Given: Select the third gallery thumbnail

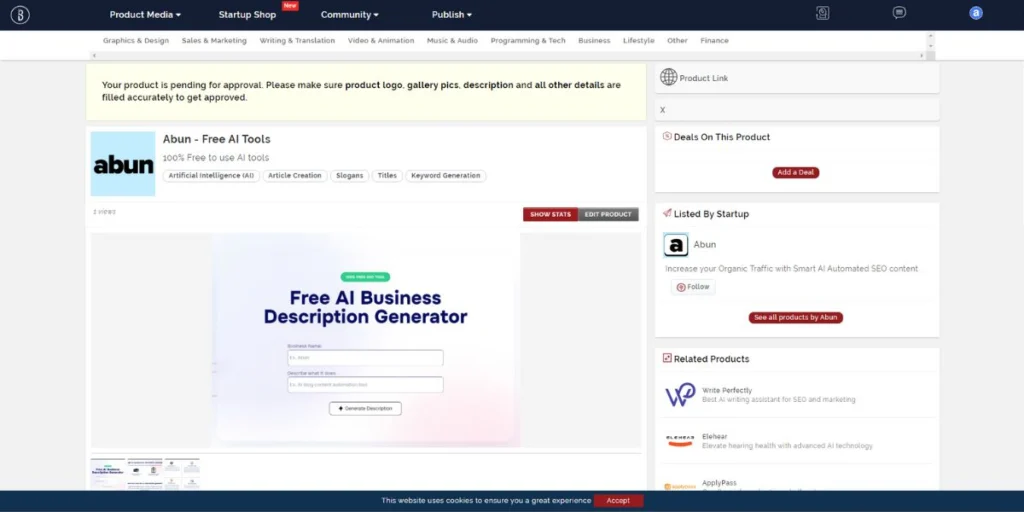Looking at the screenshot, I should tap(182, 474).
